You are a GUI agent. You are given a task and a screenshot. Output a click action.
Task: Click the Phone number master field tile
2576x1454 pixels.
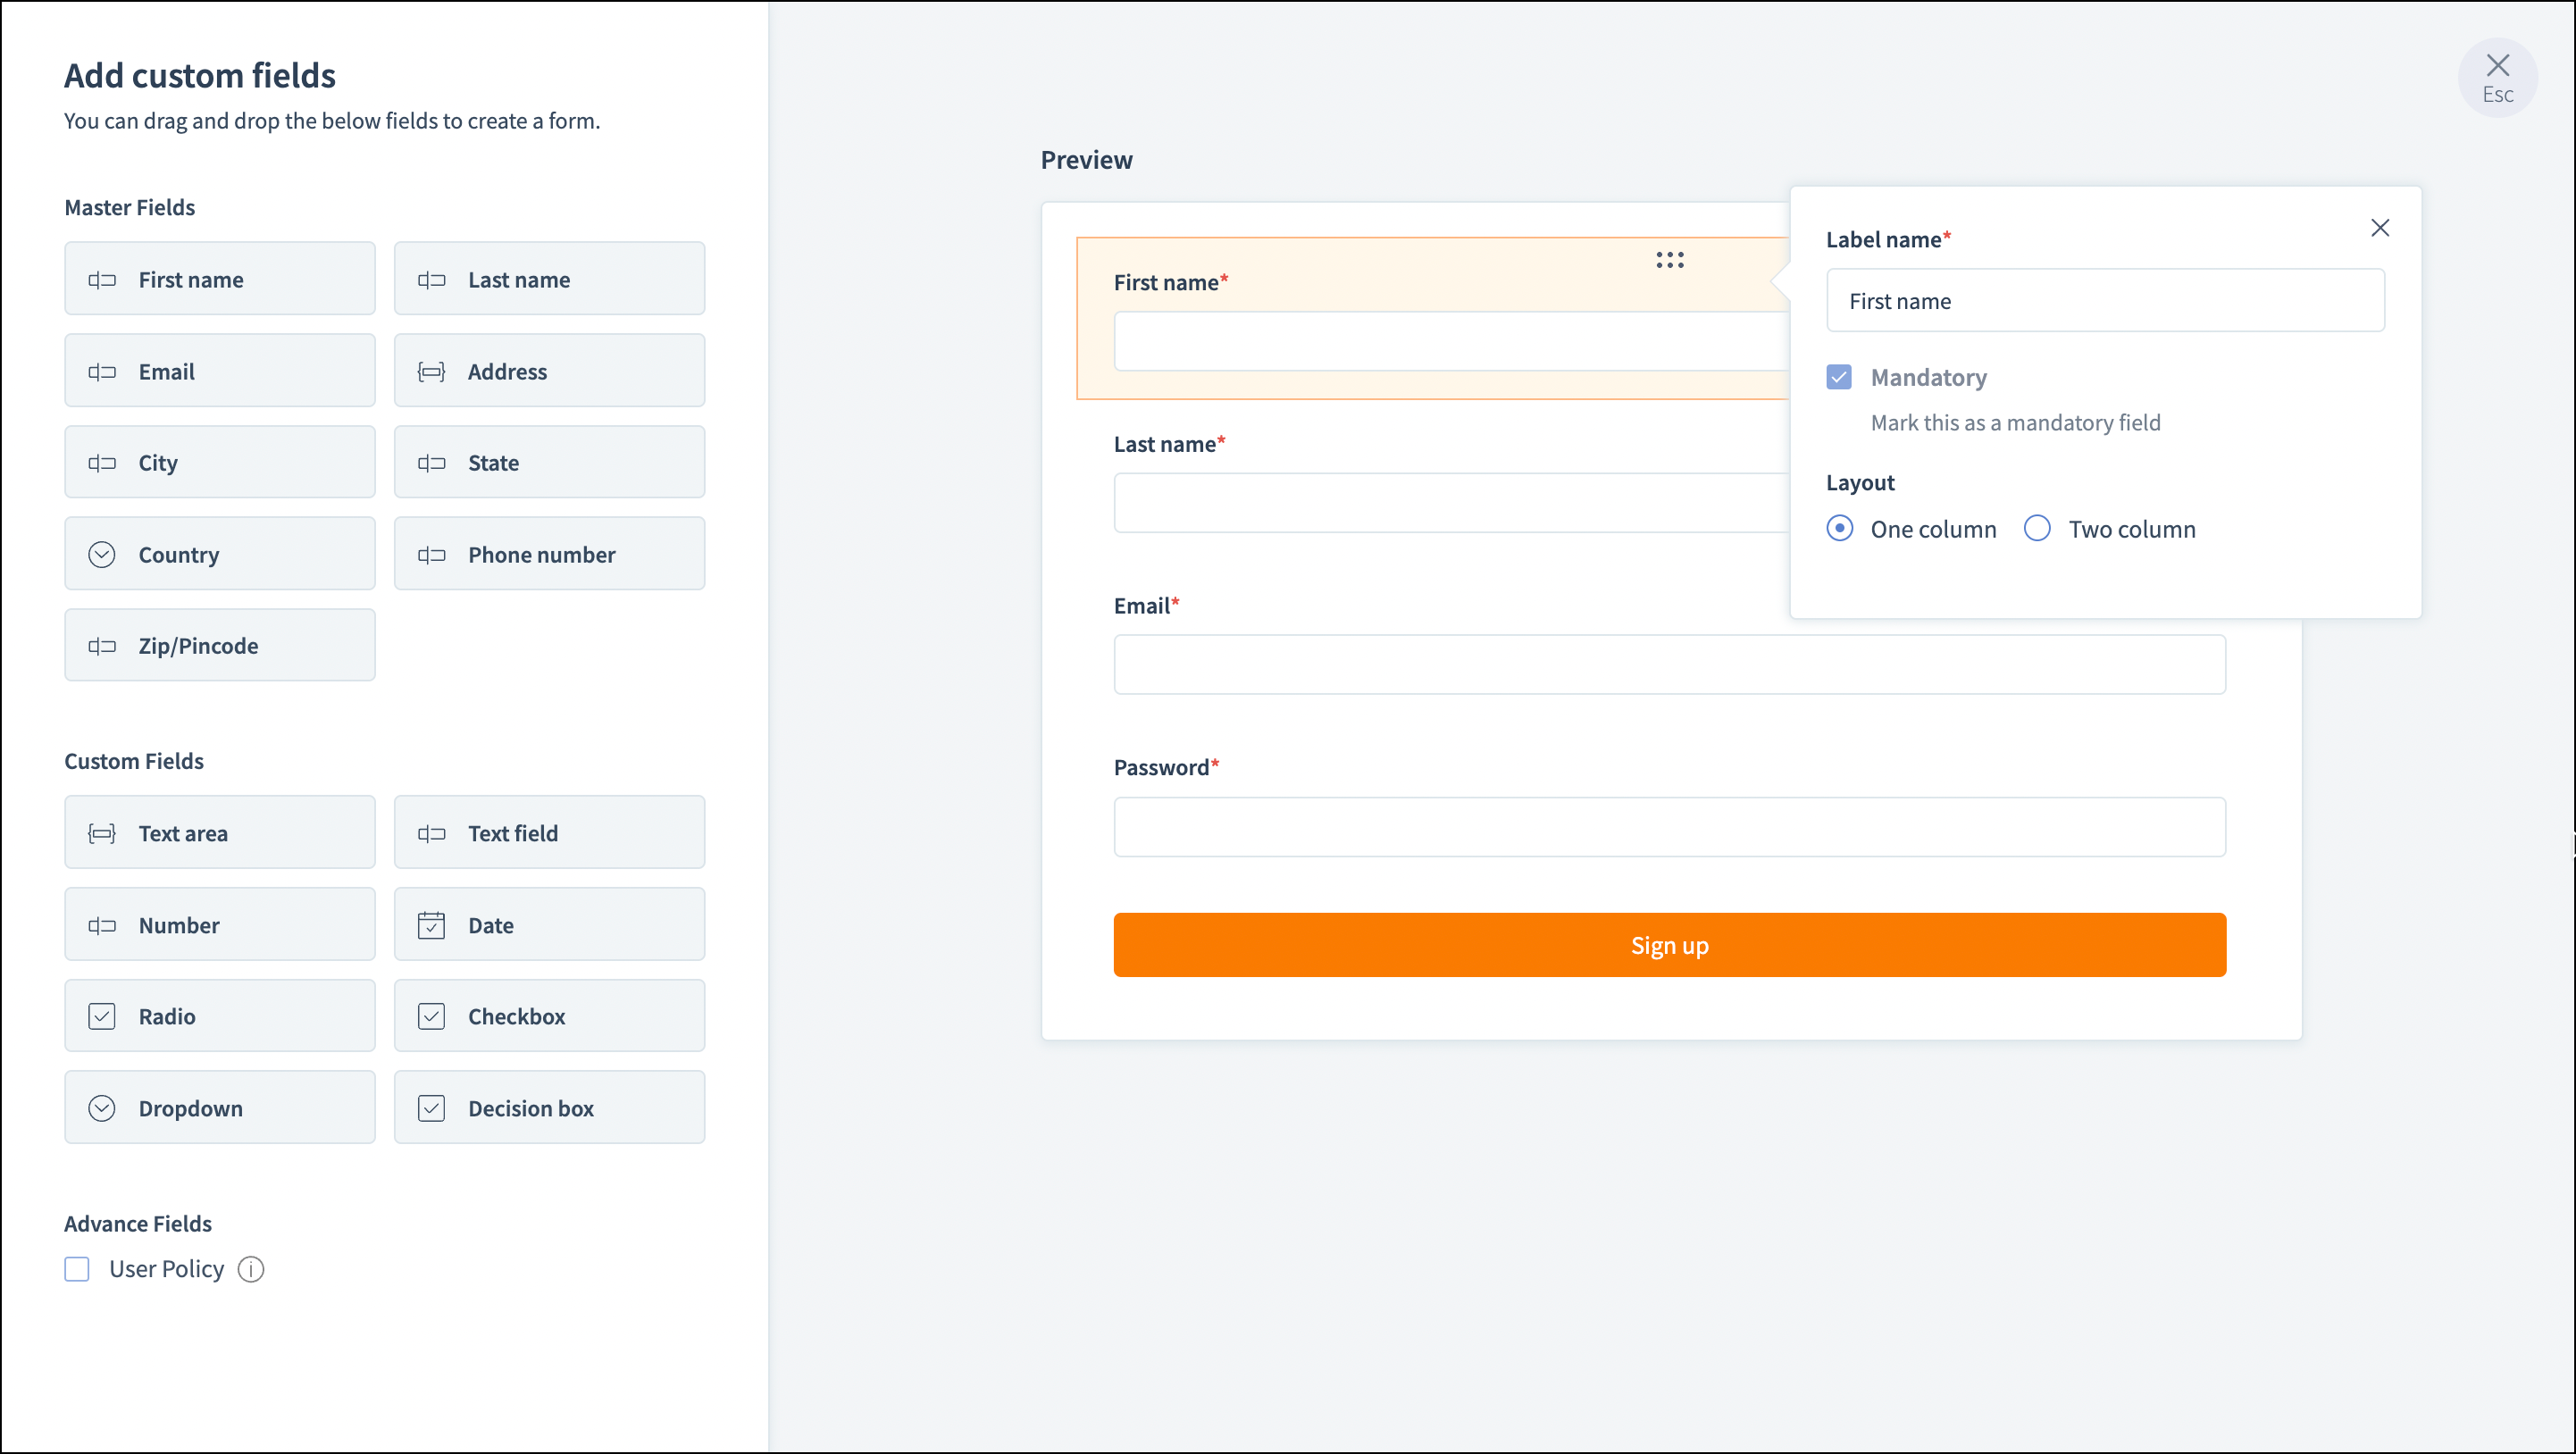pyautogui.click(x=549, y=554)
